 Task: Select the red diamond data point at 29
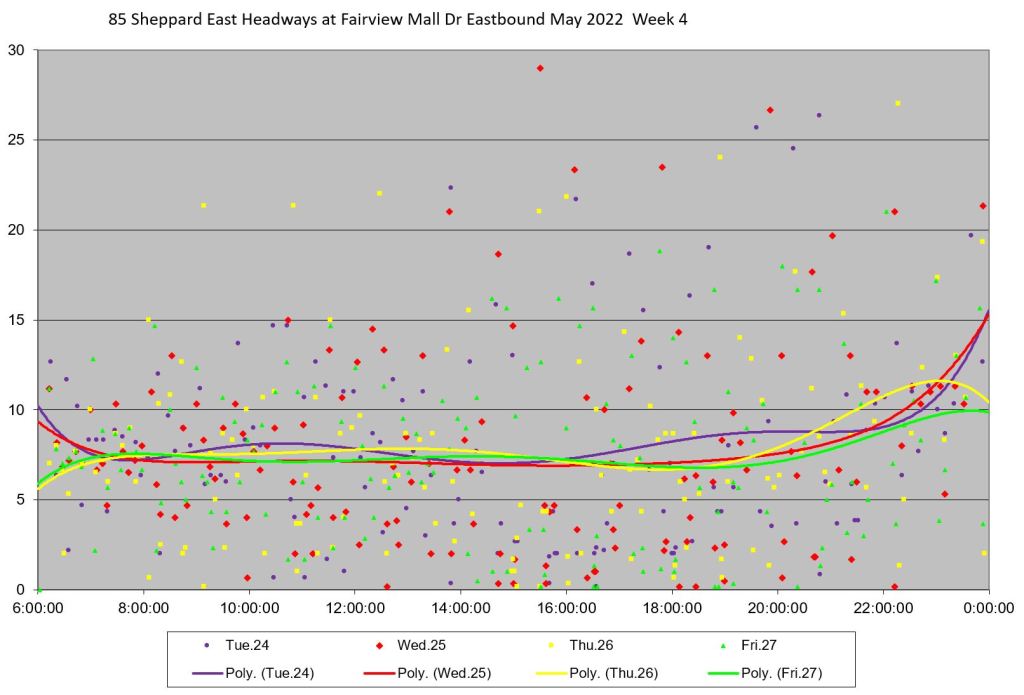[x=540, y=68]
